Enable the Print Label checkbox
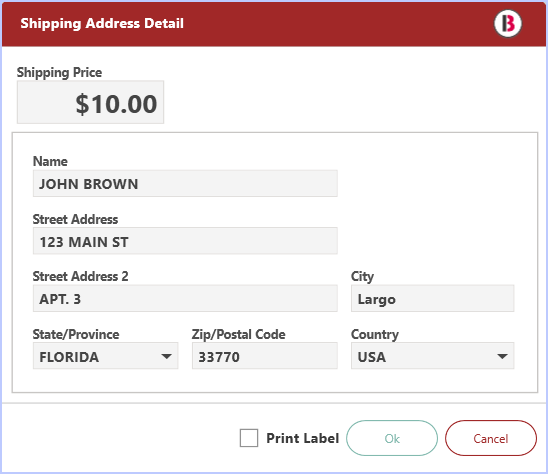This screenshot has height=474, width=548. (249, 438)
